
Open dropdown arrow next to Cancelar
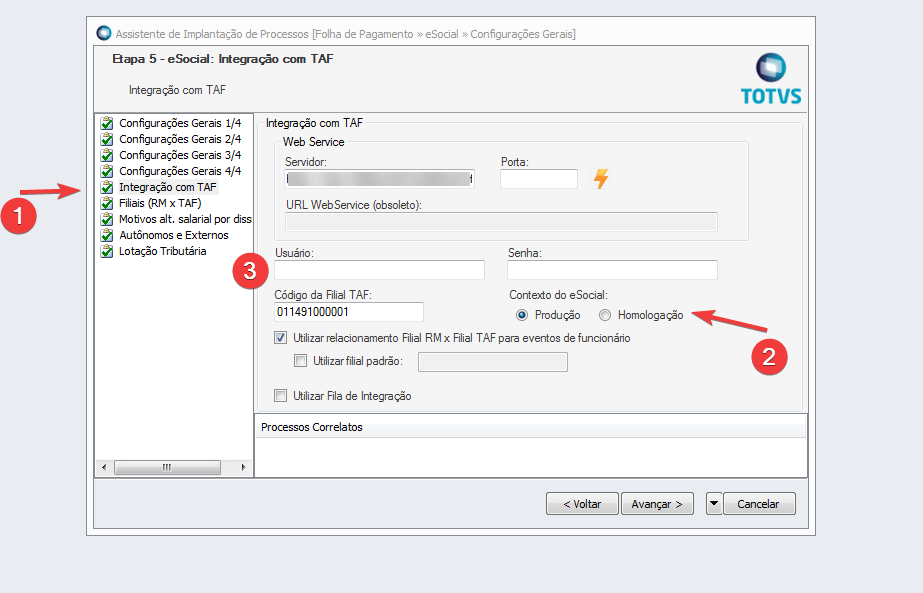[713, 503]
